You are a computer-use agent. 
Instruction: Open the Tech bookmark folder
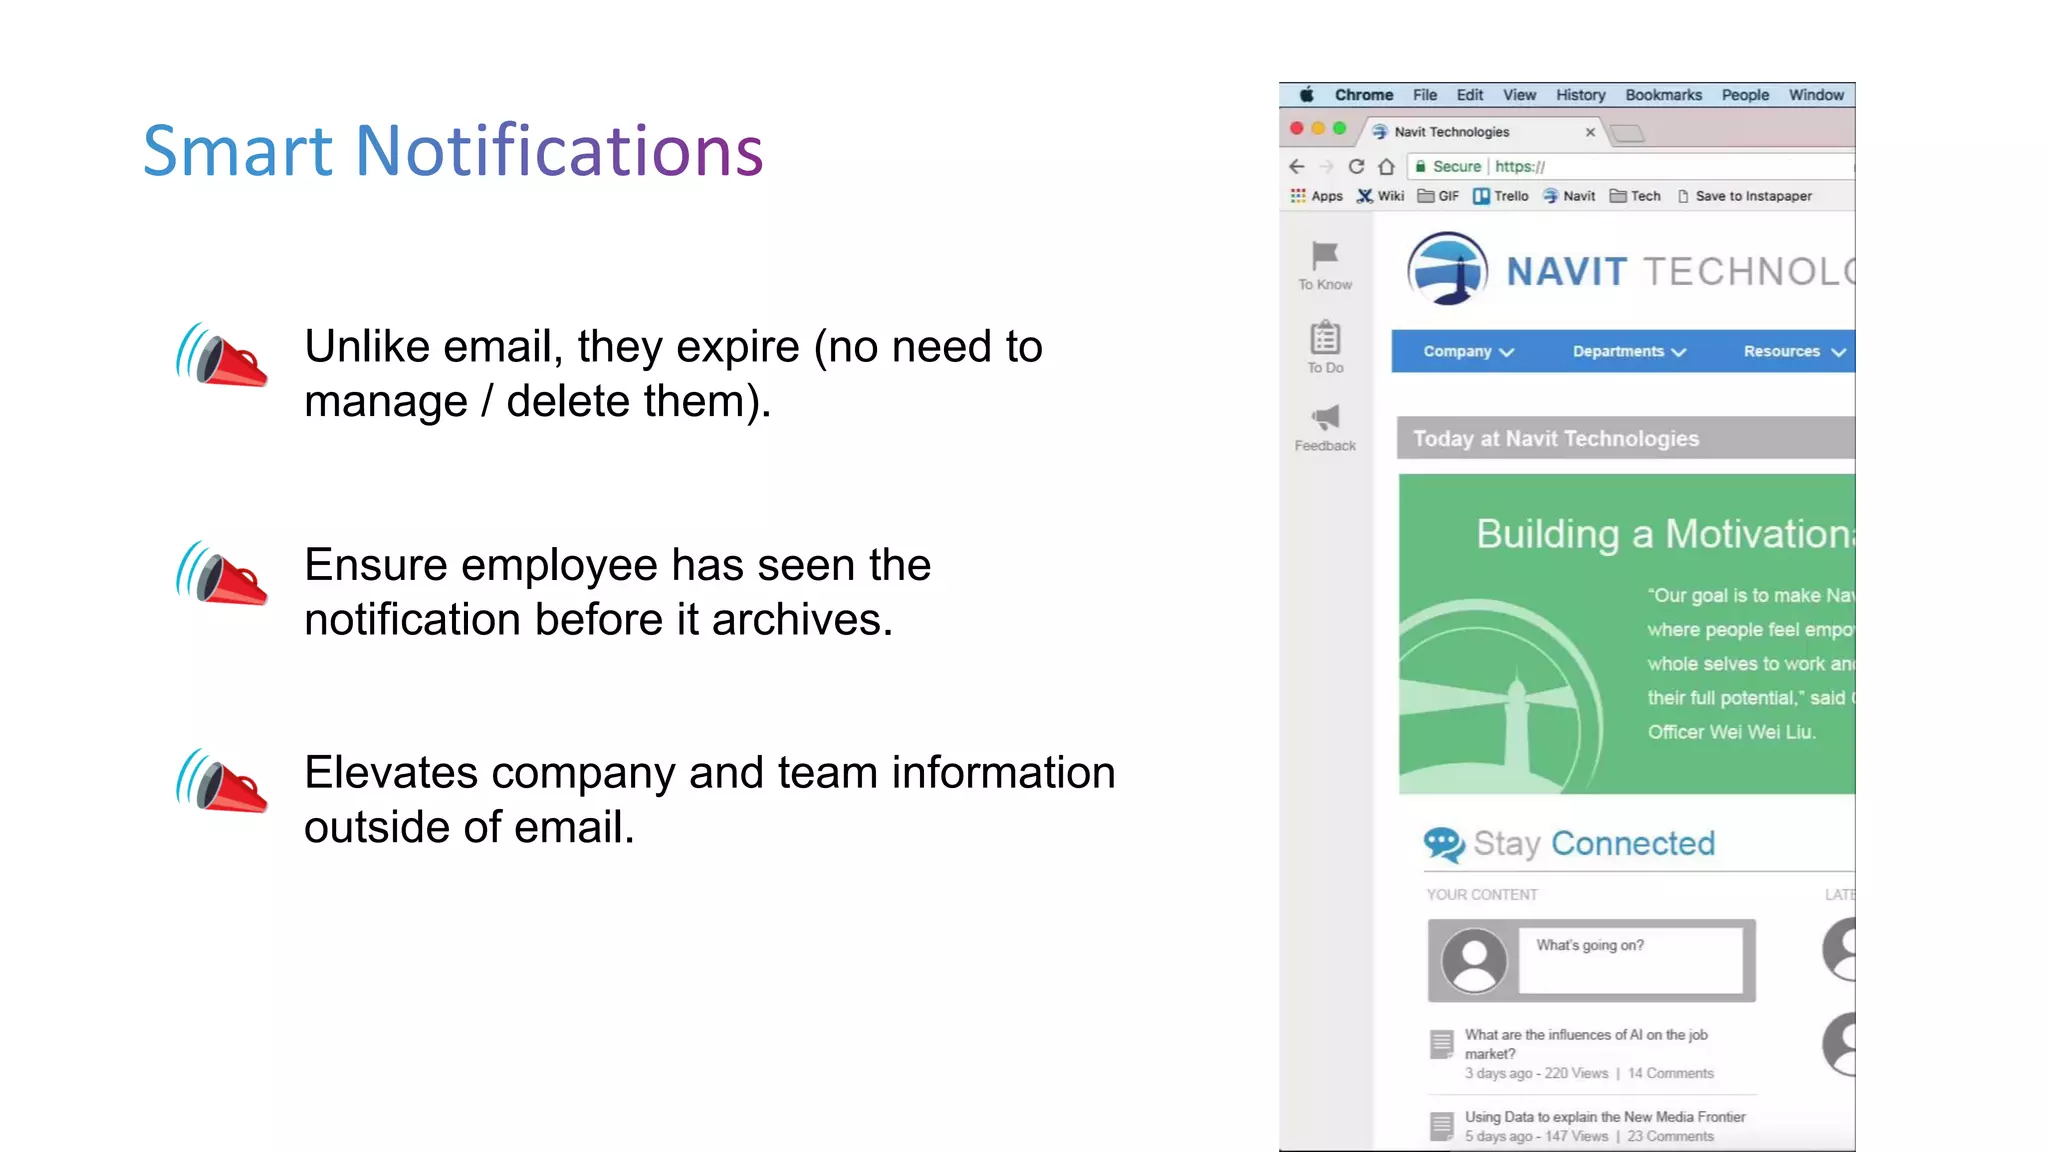tap(1635, 196)
